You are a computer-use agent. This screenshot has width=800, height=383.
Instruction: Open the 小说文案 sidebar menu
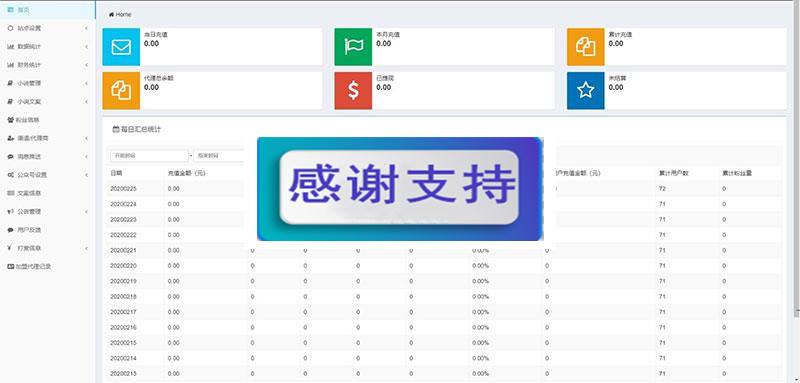pos(47,101)
